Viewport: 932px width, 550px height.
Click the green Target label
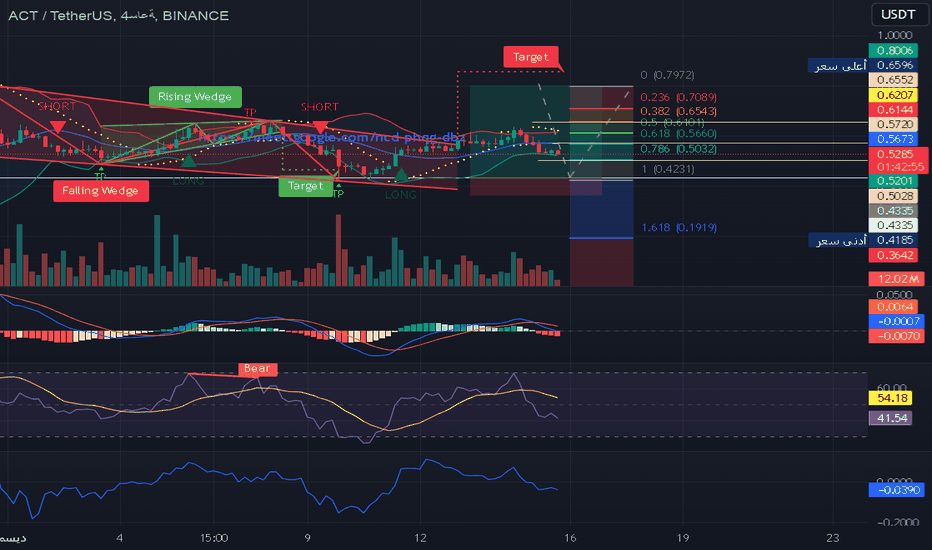[305, 186]
